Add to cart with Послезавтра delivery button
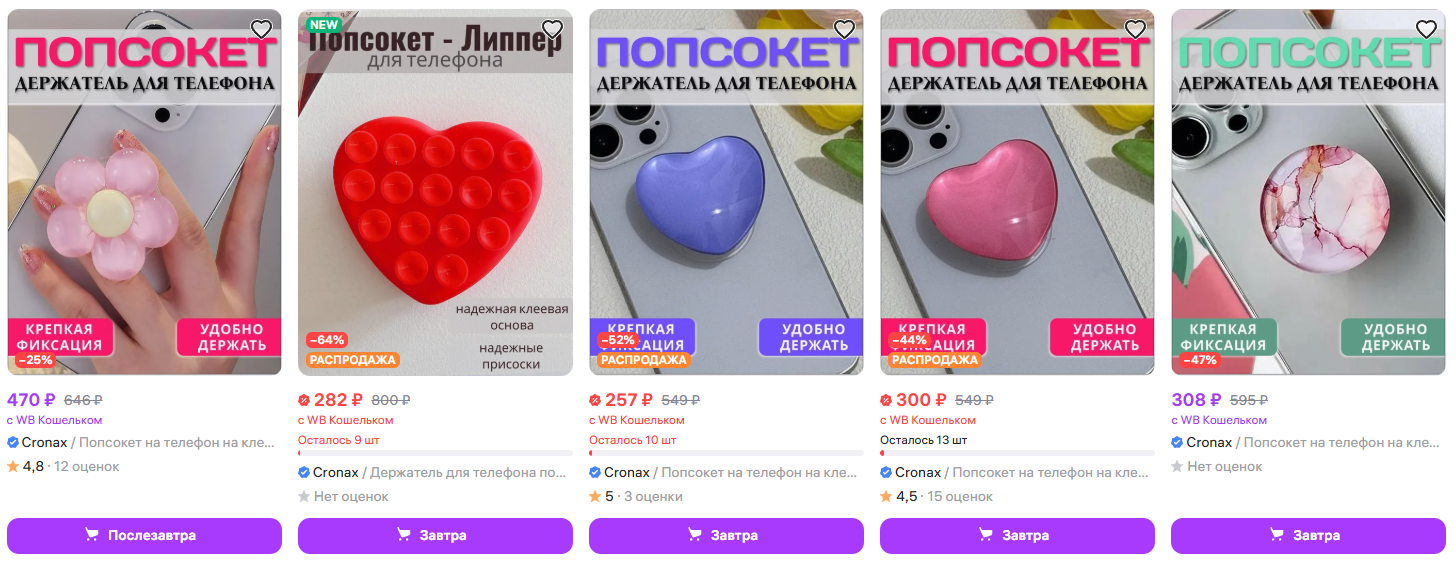 (145, 536)
